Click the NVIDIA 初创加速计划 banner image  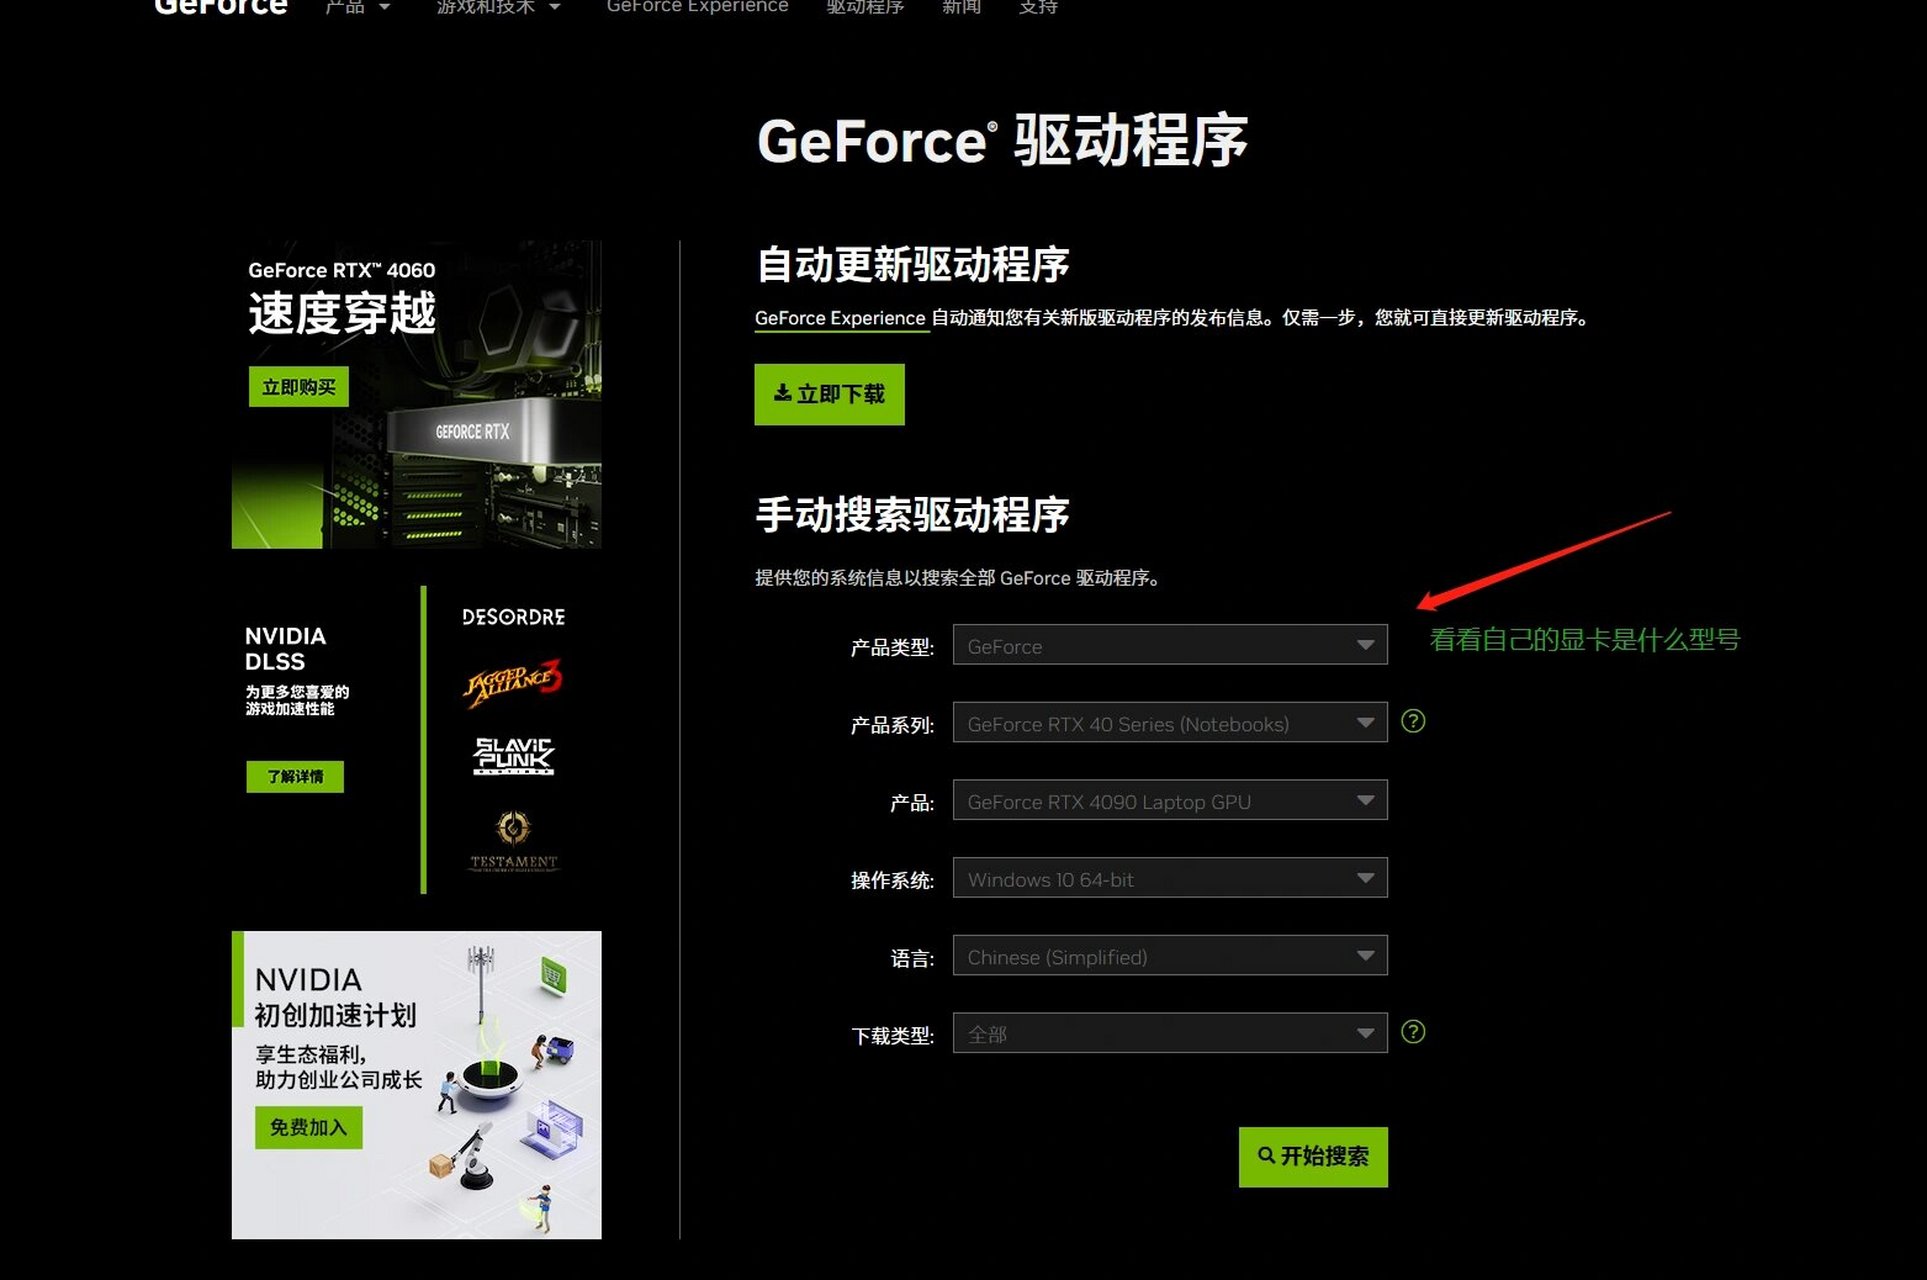coord(416,1085)
